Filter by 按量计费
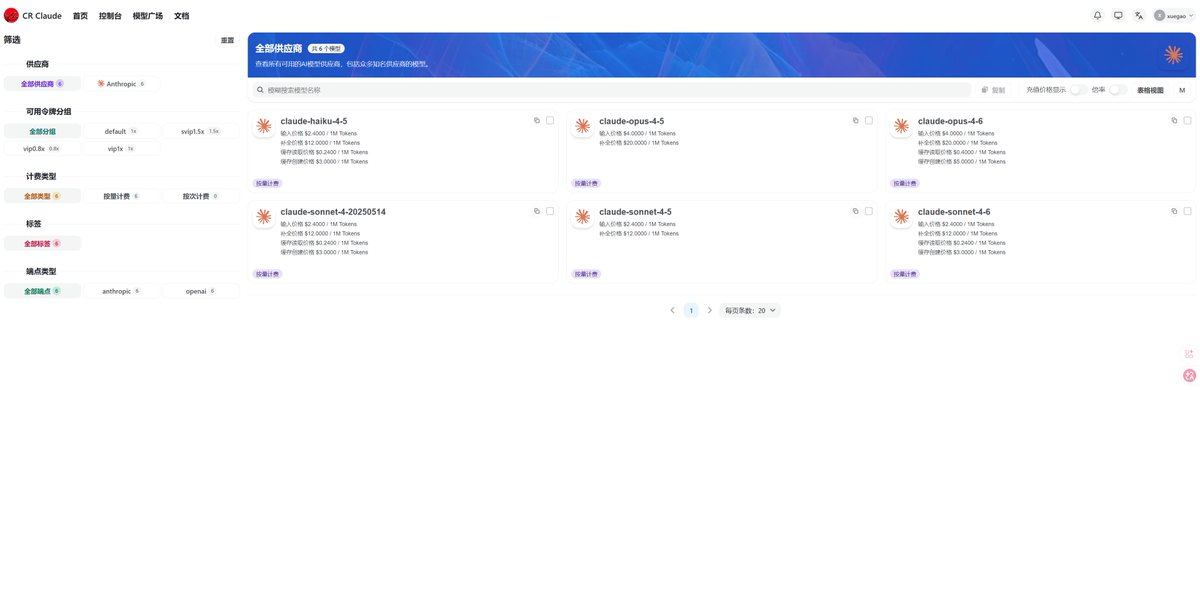 122,196
